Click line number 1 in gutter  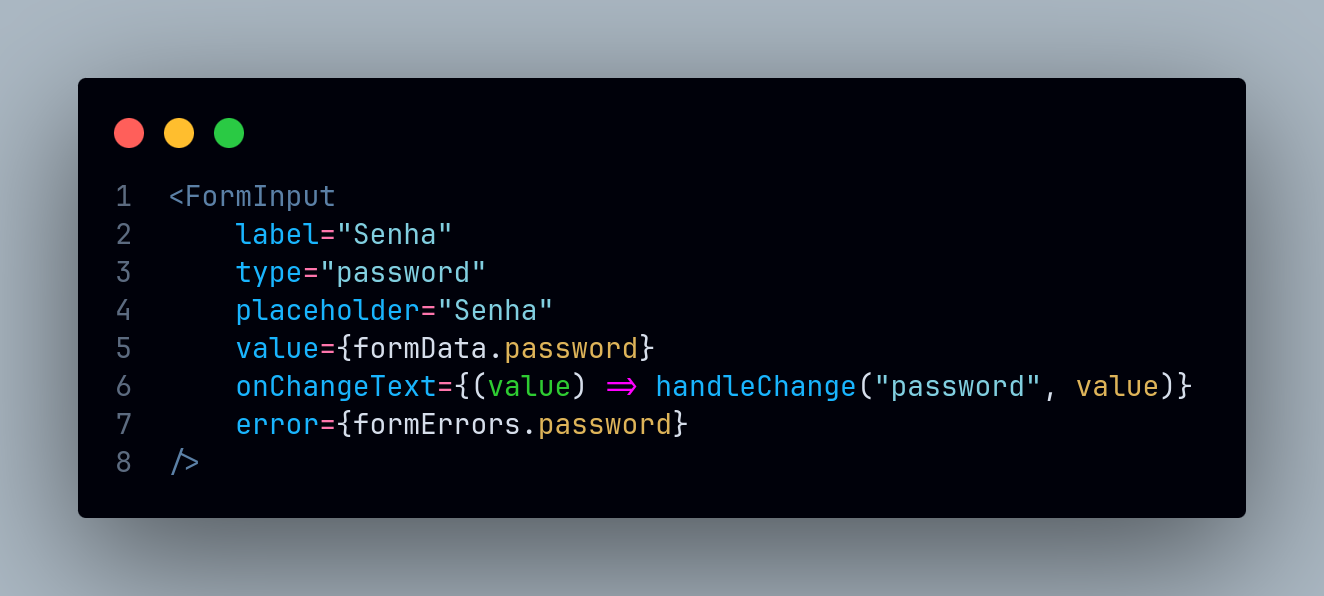[123, 196]
